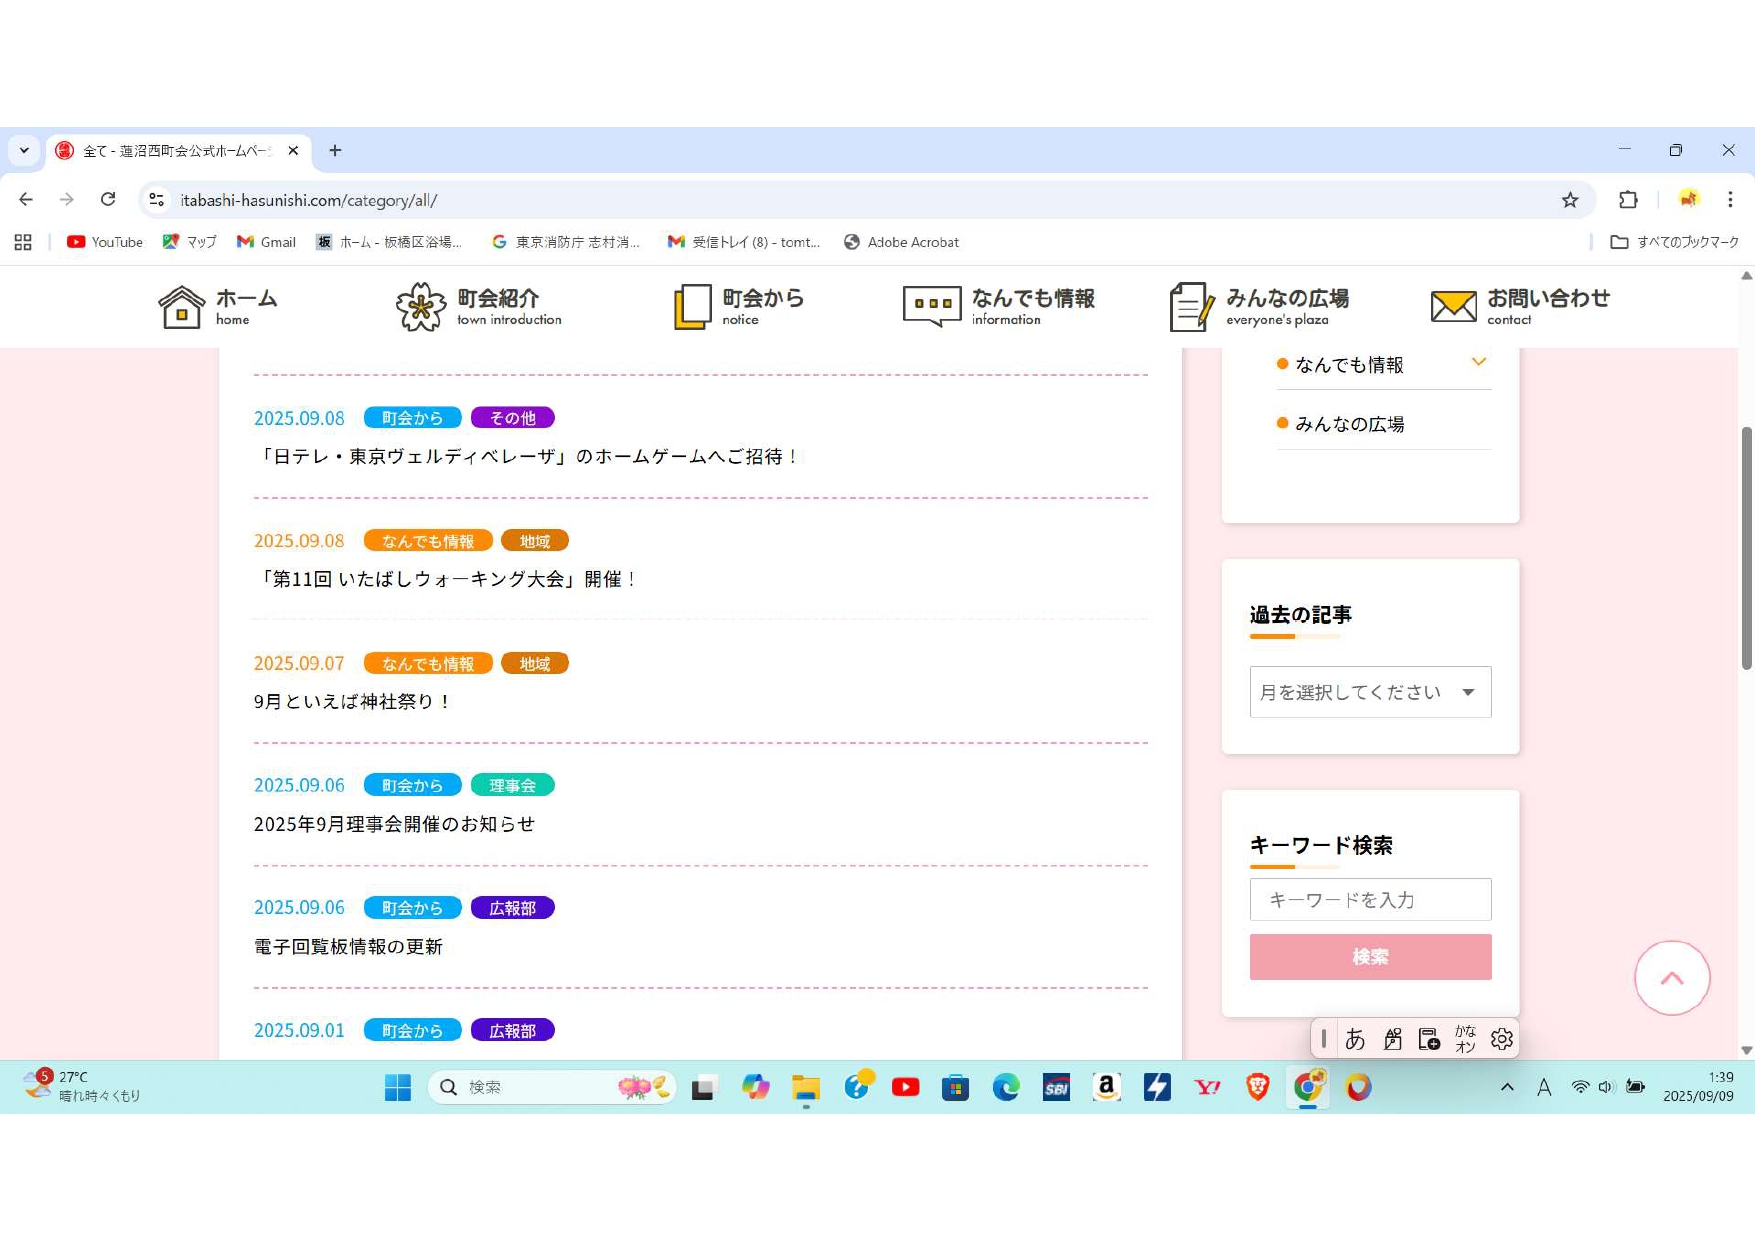The height and width of the screenshot is (1241, 1755).
Task: Click the みんなの広場 notepad icon
Action: click(1191, 306)
